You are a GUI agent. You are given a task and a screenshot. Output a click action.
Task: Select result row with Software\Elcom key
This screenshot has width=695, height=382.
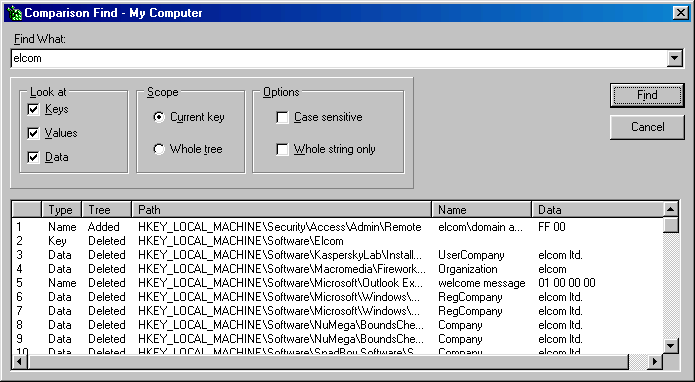(337, 241)
